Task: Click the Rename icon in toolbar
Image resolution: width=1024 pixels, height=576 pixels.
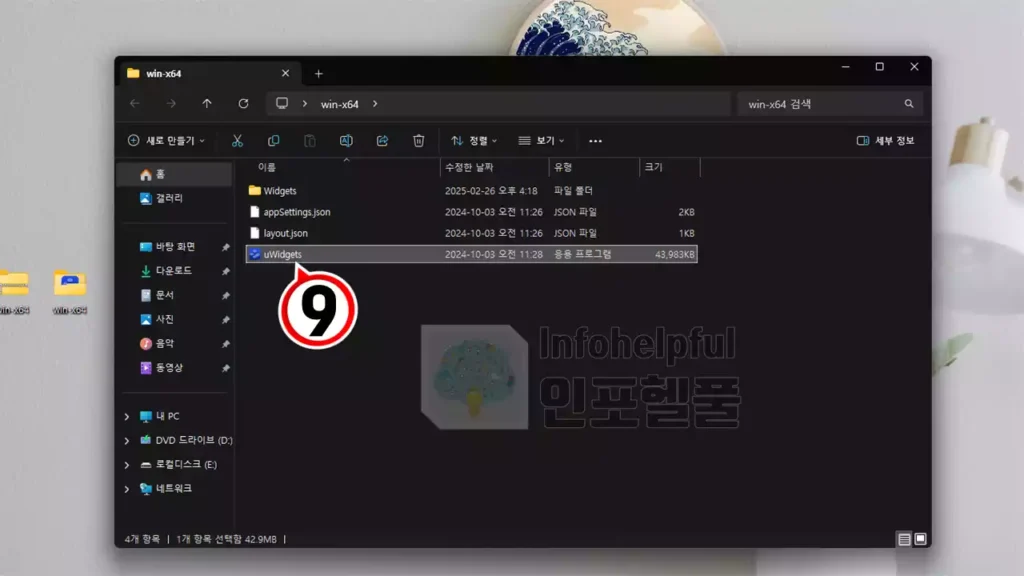Action: pyautogui.click(x=346, y=140)
